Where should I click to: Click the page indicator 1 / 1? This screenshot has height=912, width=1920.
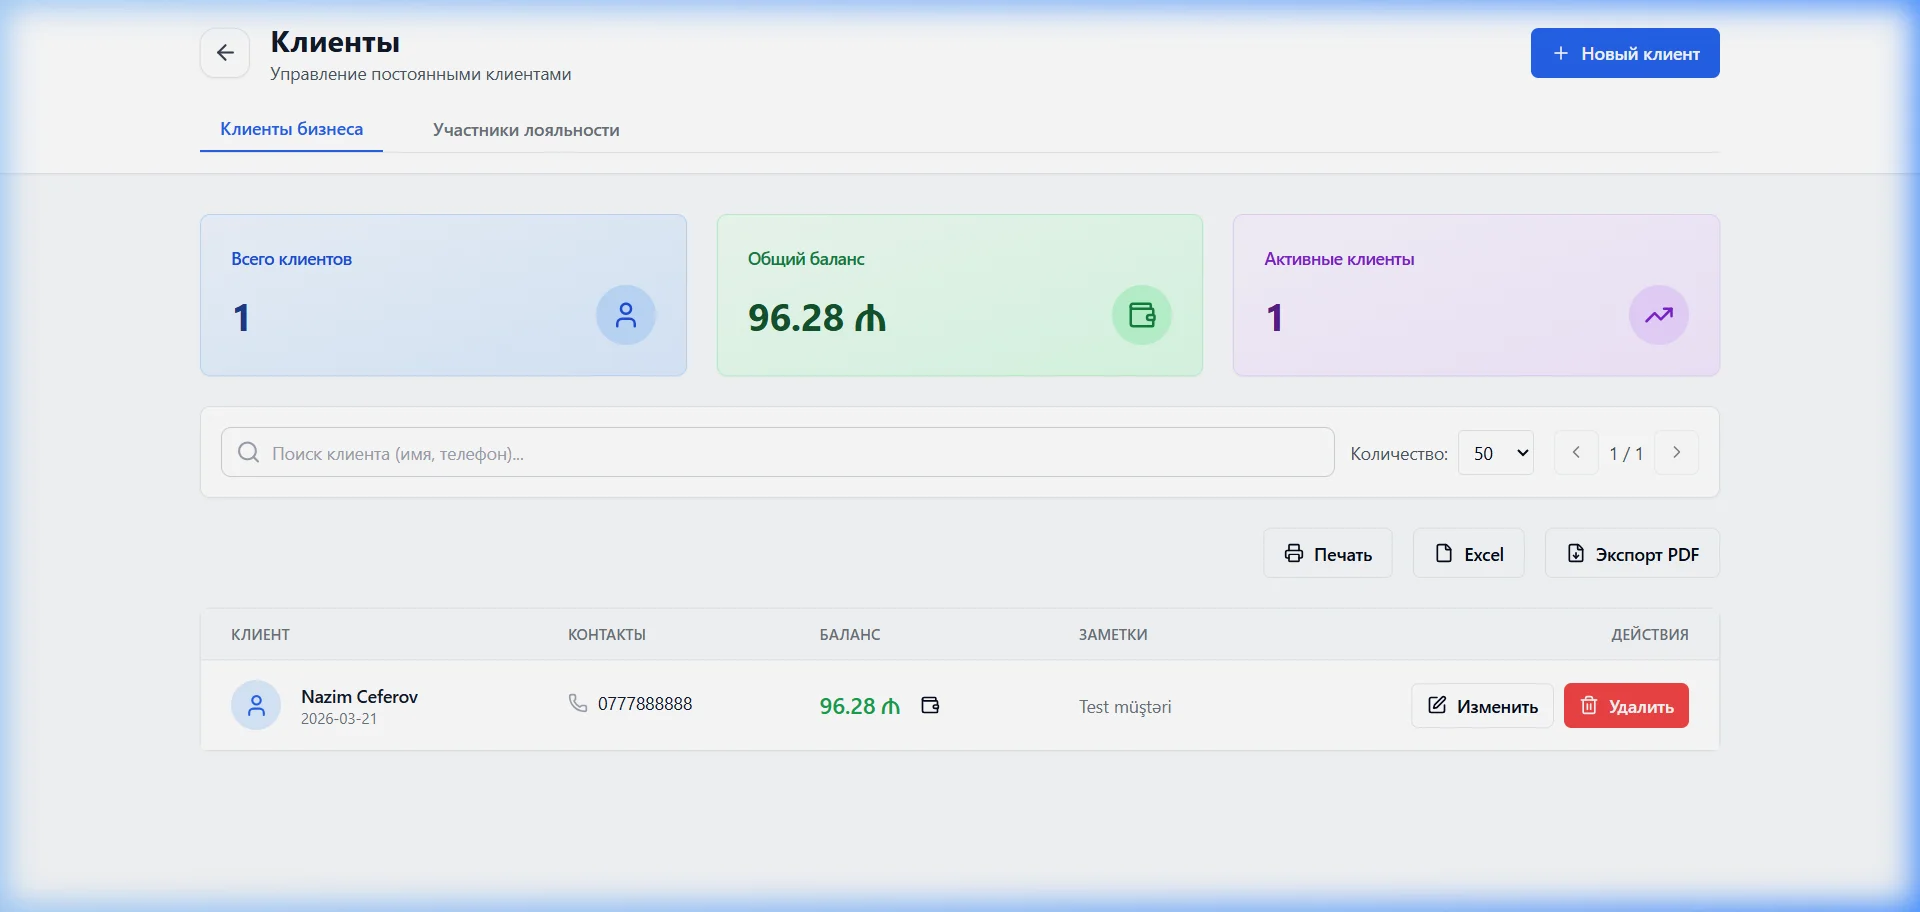point(1626,453)
